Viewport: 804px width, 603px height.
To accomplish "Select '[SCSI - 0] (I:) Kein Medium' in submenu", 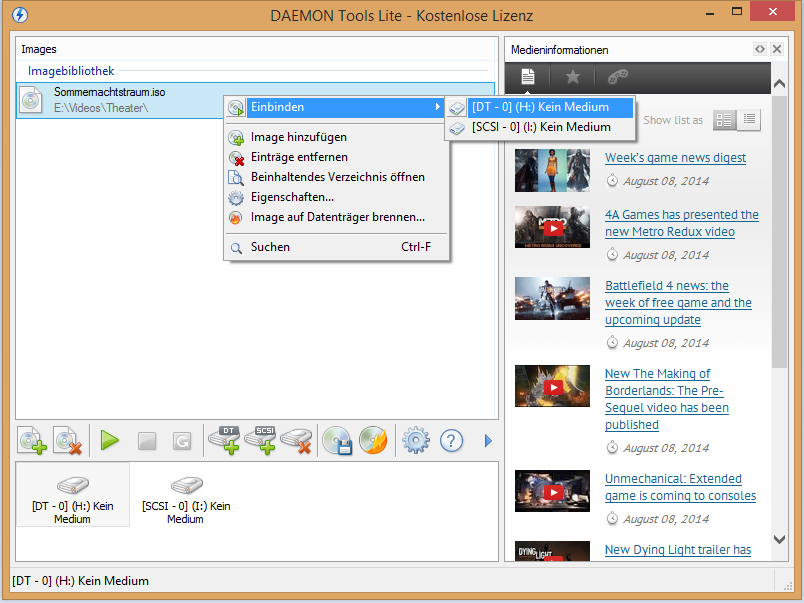I will [x=541, y=127].
